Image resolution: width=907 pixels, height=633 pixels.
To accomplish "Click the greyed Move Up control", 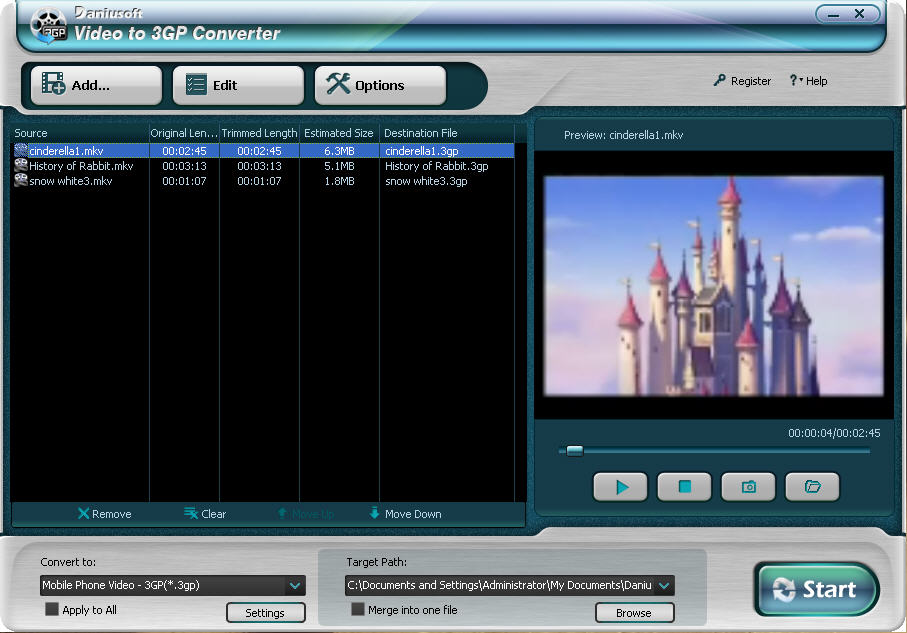I will [x=305, y=514].
